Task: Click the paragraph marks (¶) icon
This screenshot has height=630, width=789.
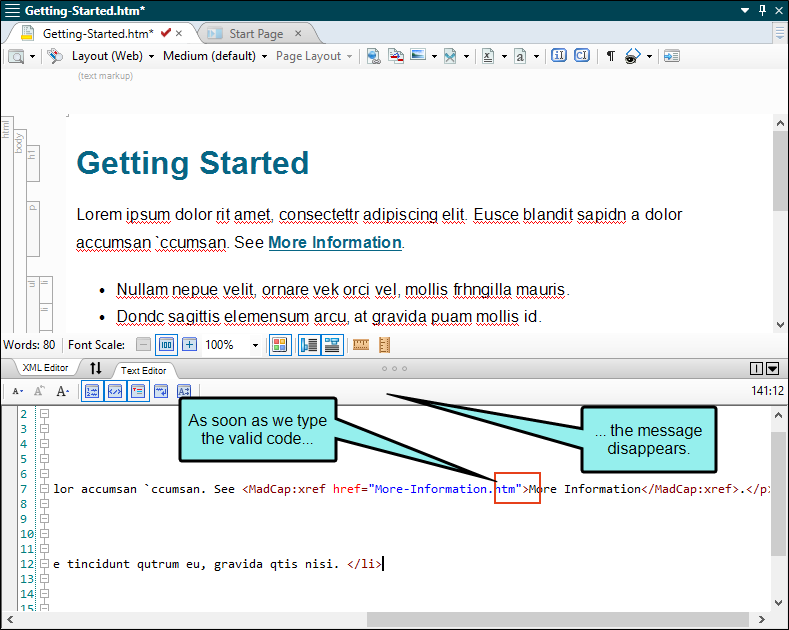Action: [610, 56]
